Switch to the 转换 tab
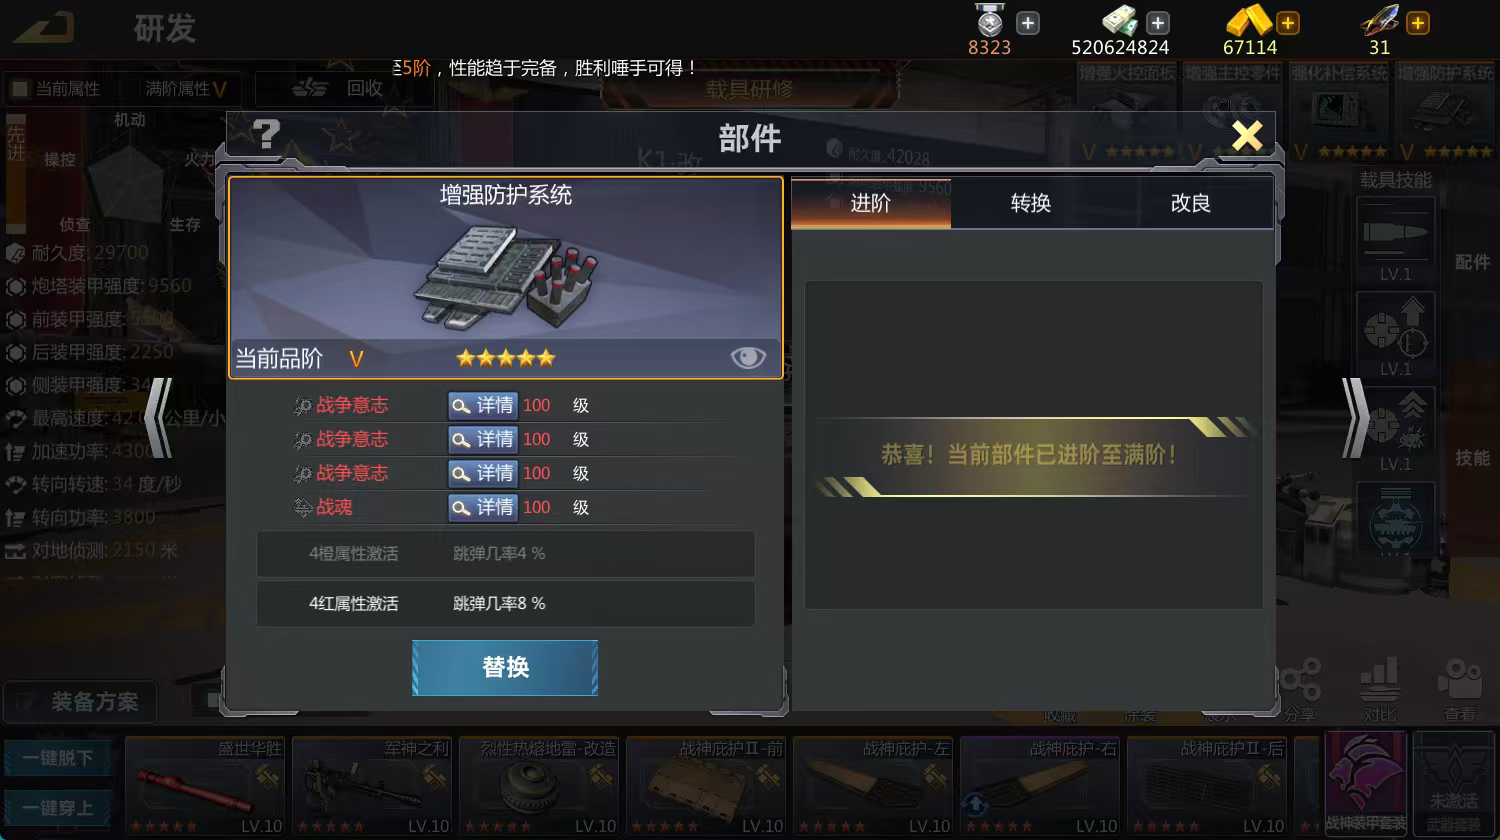The height and width of the screenshot is (840, 1500). [x=1030, y=203]
